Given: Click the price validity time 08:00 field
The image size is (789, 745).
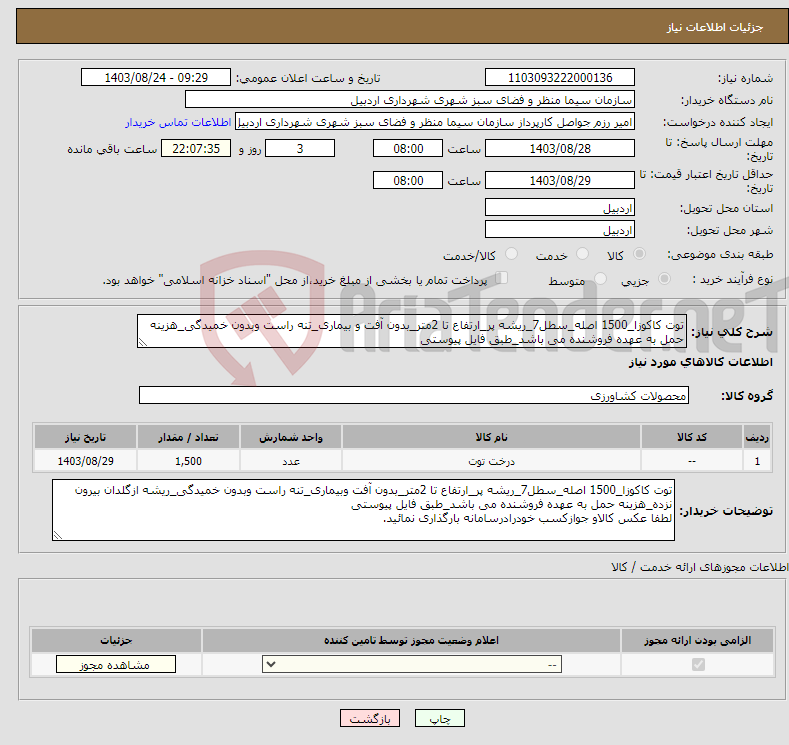Looking at the screenshot, I should click(x=408, y=180).
